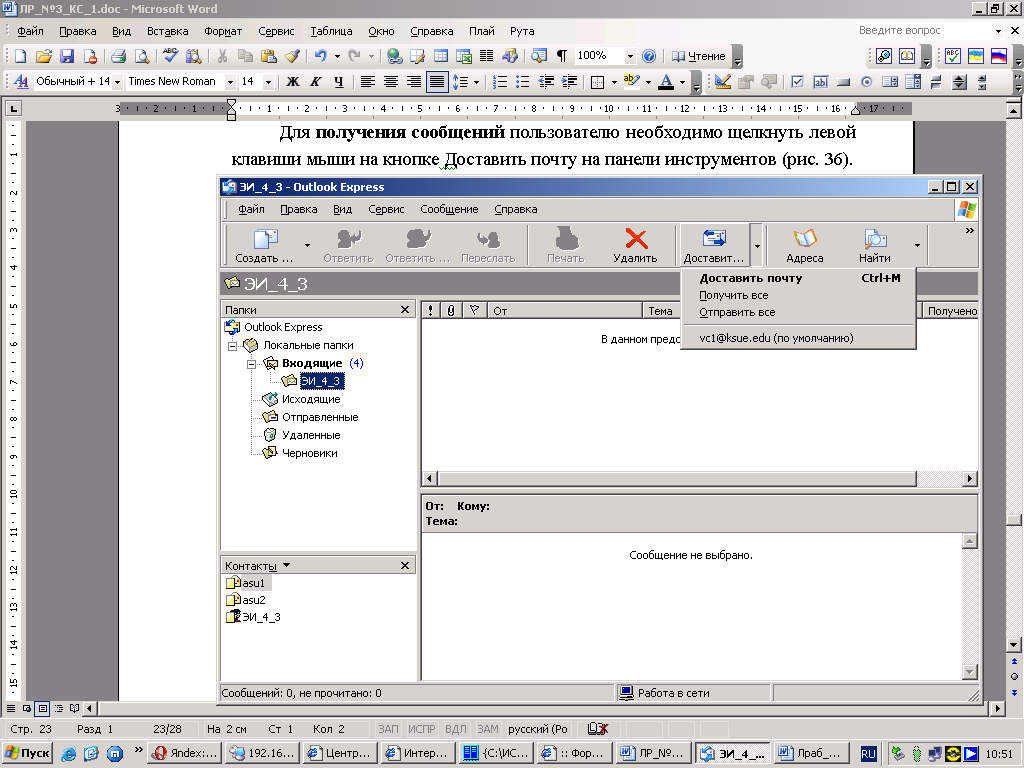Open the font size 14 dropdown
1024x768 pixels.
click(268, 82)
